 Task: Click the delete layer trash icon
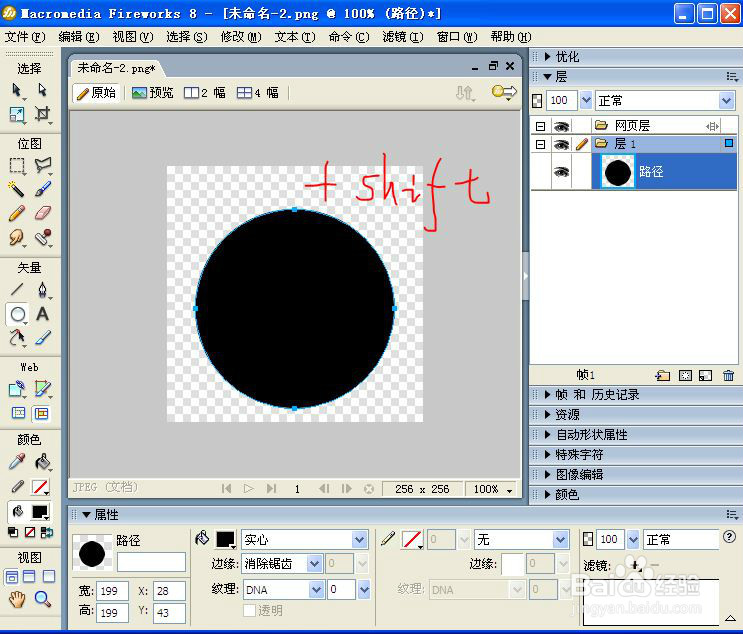coord(728,375)
